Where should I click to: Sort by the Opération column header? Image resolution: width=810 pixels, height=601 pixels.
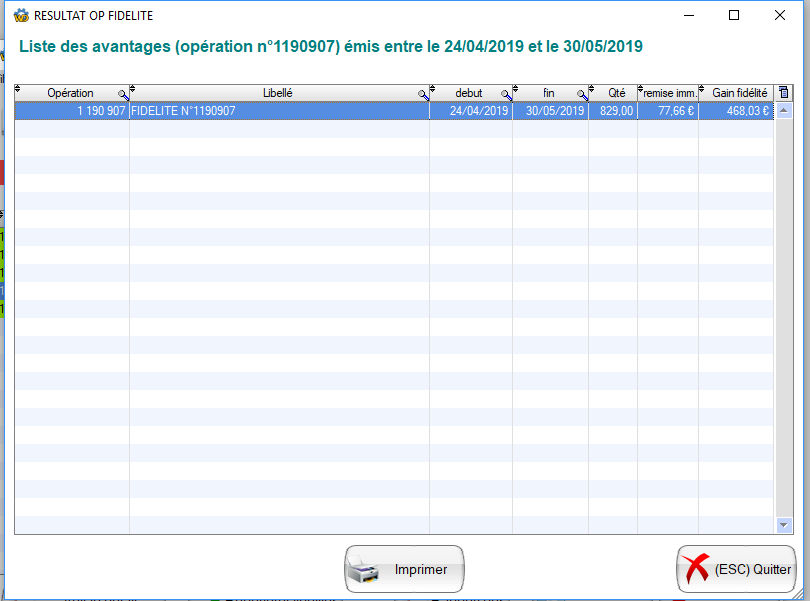pos(70,93)
